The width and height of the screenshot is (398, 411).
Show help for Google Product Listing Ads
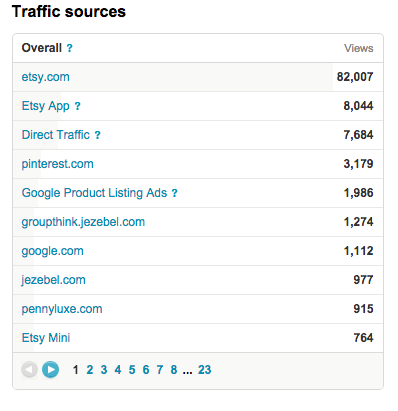(174, 193)
